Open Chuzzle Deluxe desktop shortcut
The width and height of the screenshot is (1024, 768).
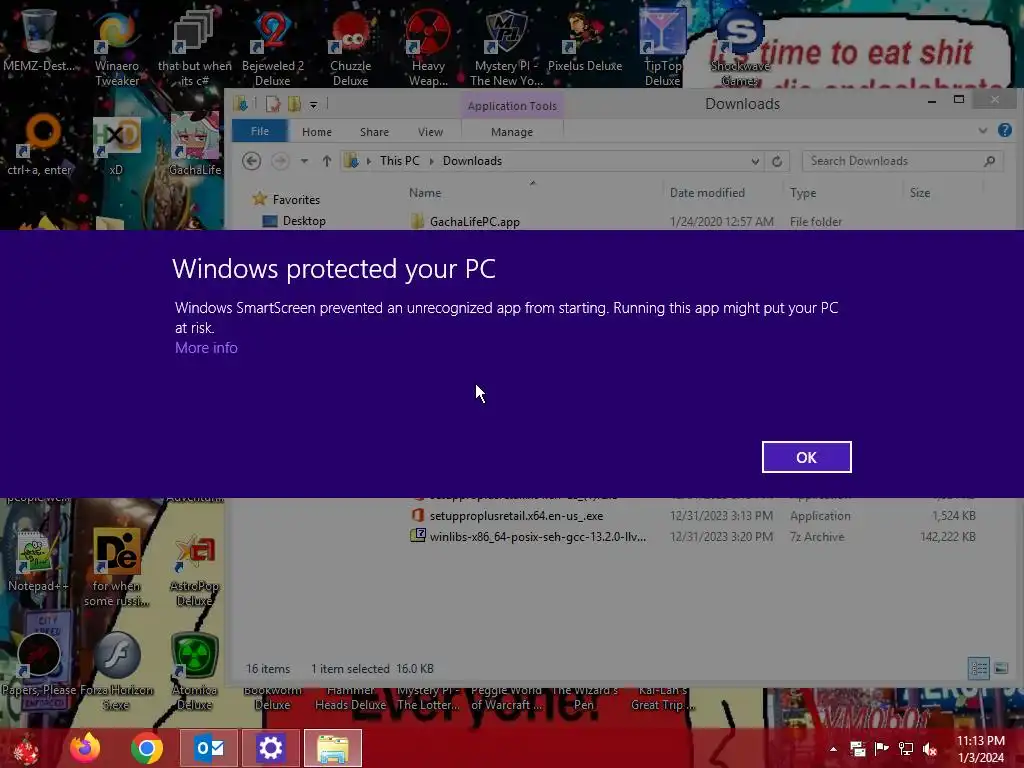tap(350, 50)
